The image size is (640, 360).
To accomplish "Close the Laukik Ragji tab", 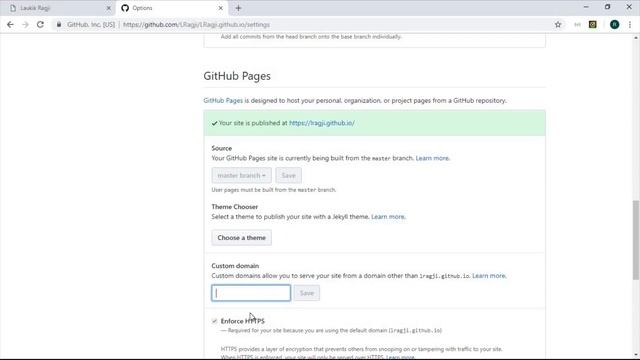I will pos(109,8).
